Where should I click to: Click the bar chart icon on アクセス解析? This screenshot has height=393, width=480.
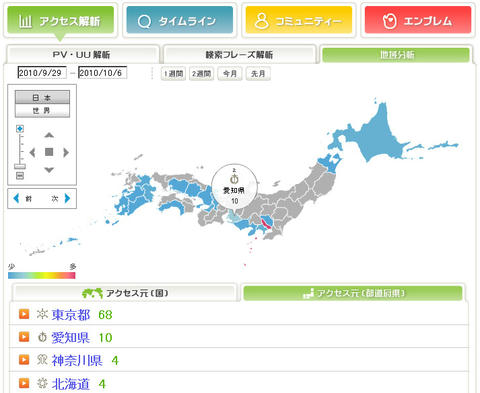(x=25, y=21)
